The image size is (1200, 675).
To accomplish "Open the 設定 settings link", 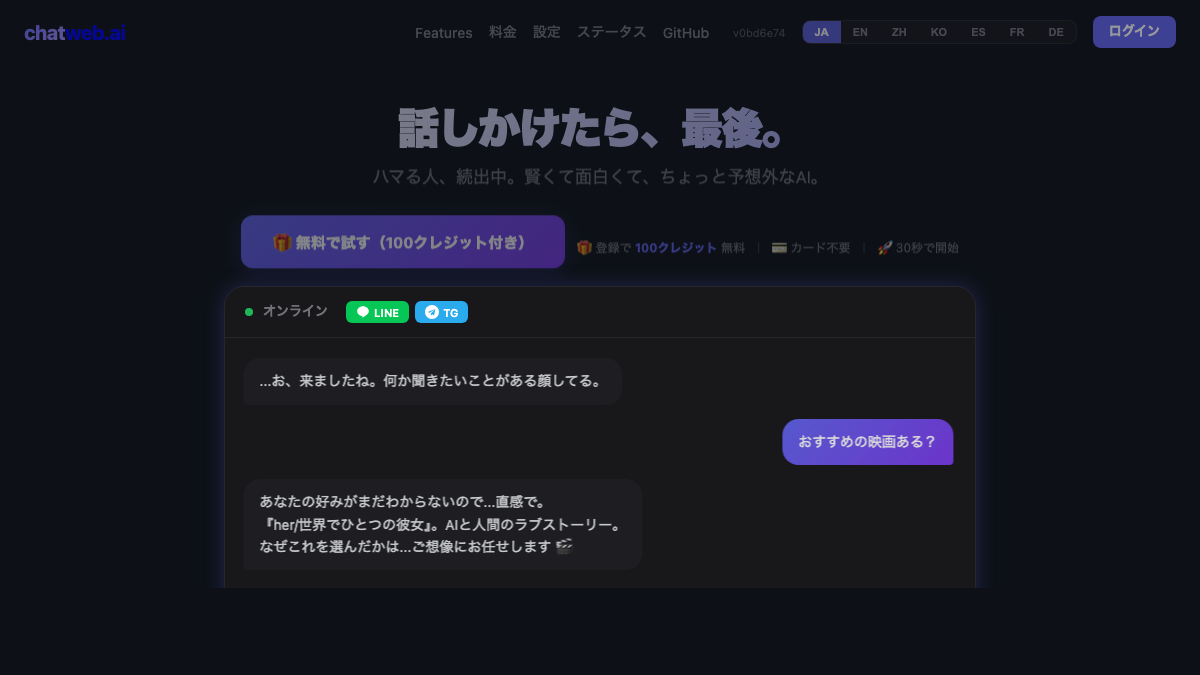I will tap(546, 32).
